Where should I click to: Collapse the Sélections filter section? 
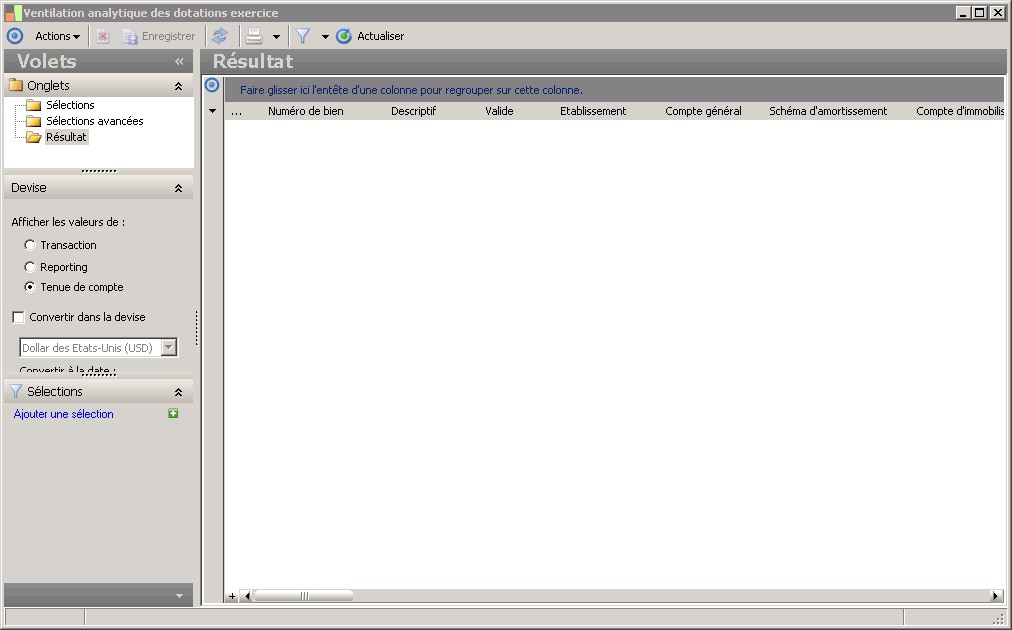pos(178,392)
